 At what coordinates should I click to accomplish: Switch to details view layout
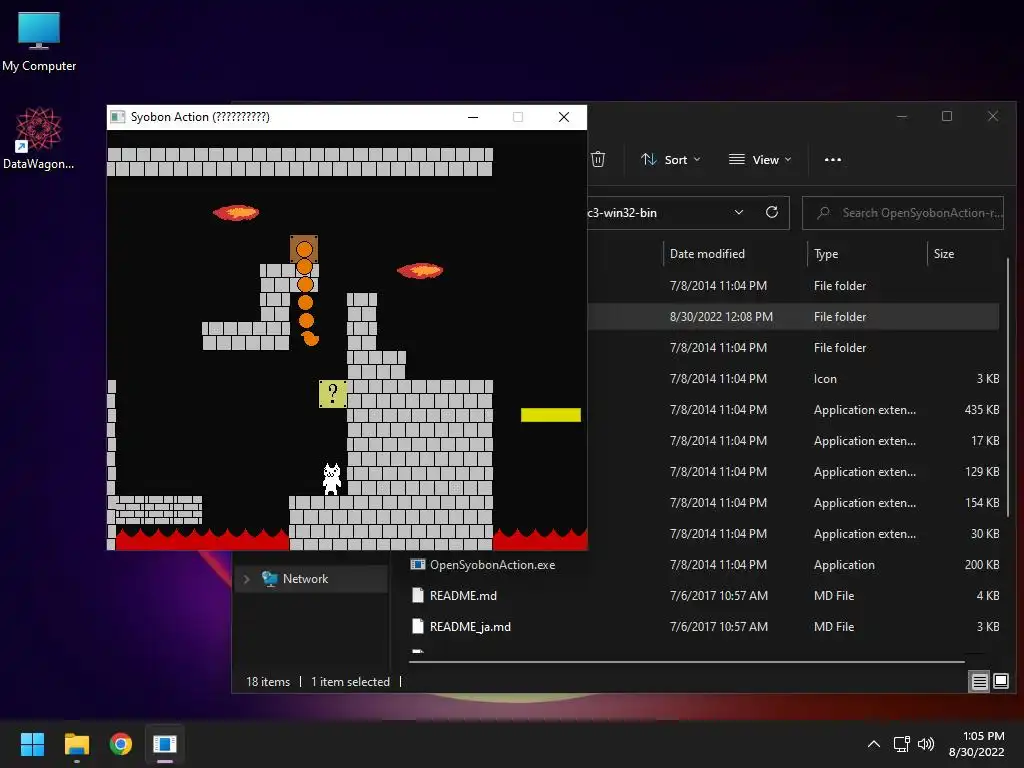pyautogui.click(x=980, y=682)
